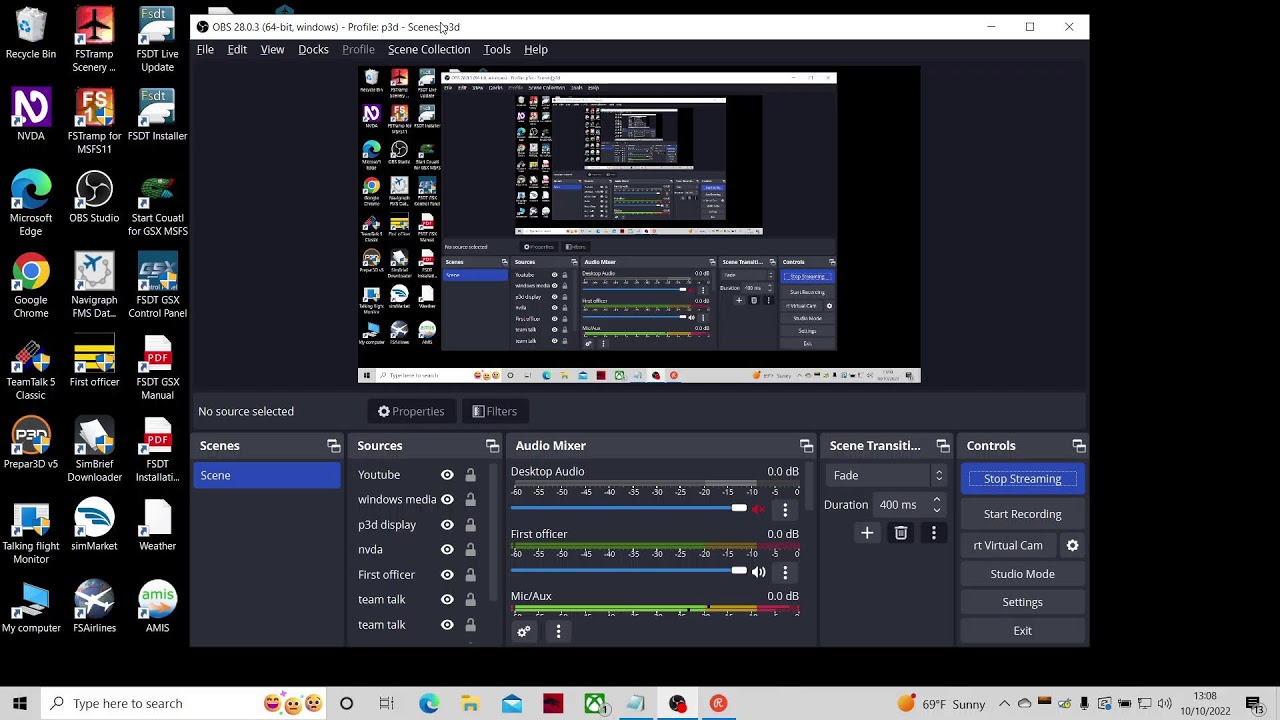The width and height of the screenshot is (1280, 720).
Task: Click Start Recording button
Action: tap(1022, 514)
